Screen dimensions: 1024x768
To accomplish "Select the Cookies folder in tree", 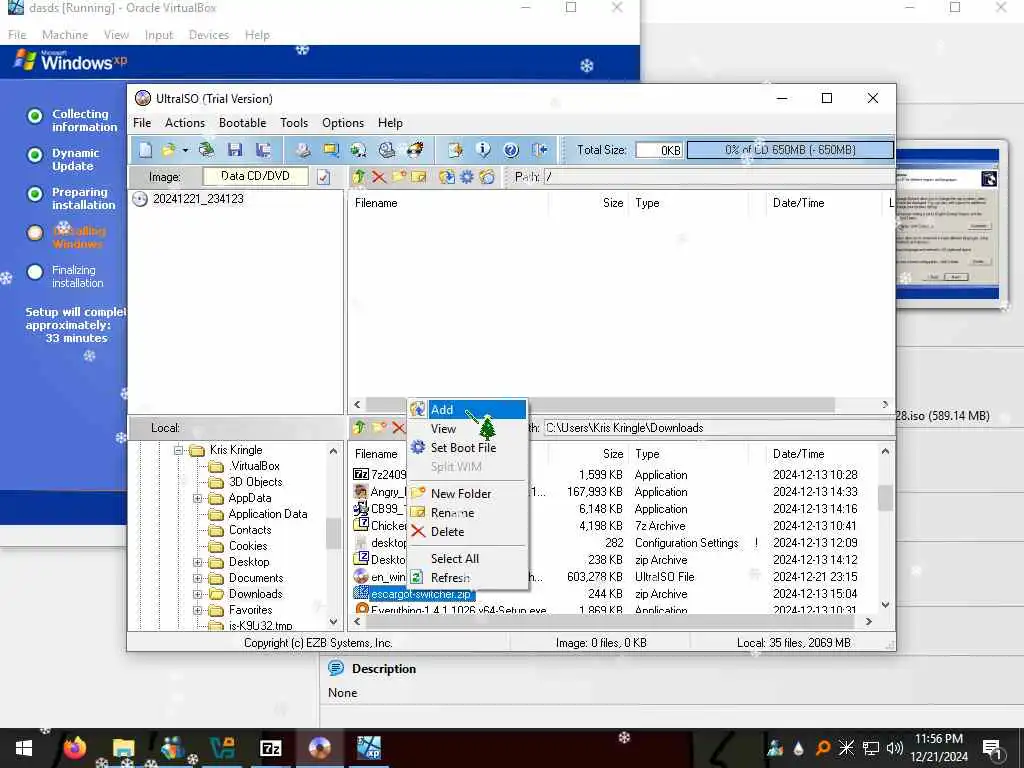I will (248, 546).
